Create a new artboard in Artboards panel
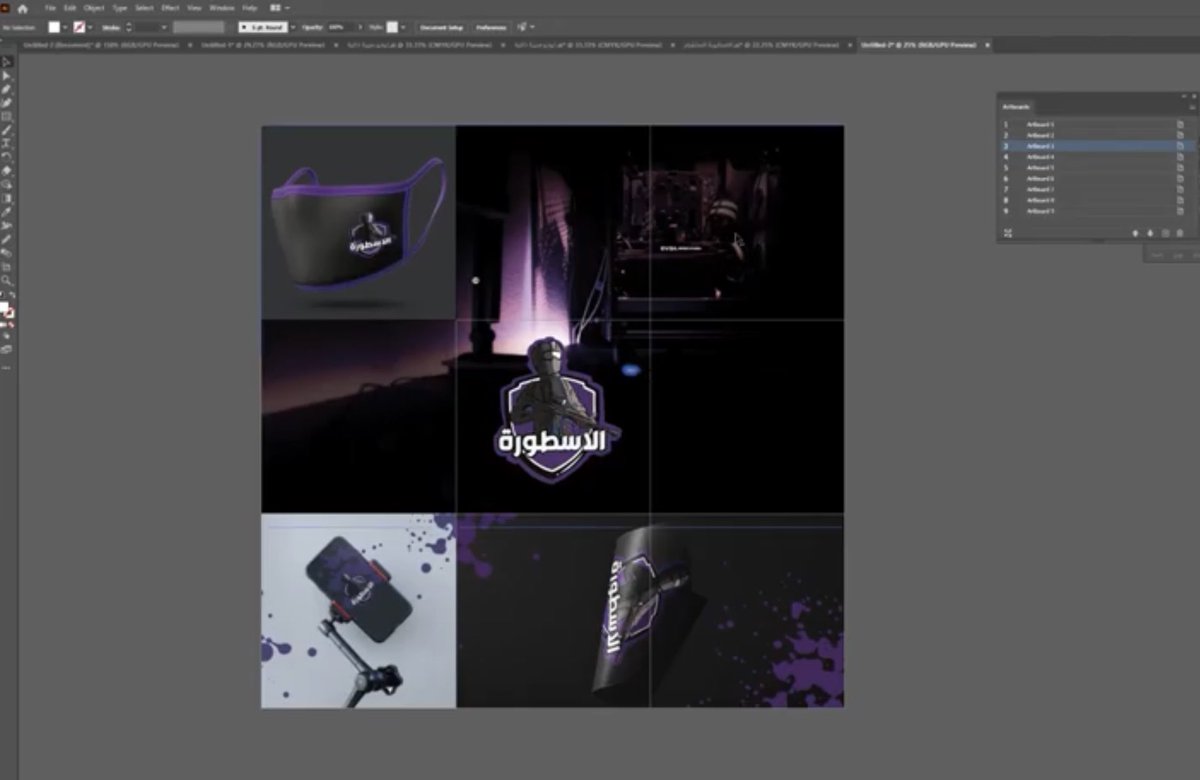Screen dimensions: 1200x780 pos(1165,233)
